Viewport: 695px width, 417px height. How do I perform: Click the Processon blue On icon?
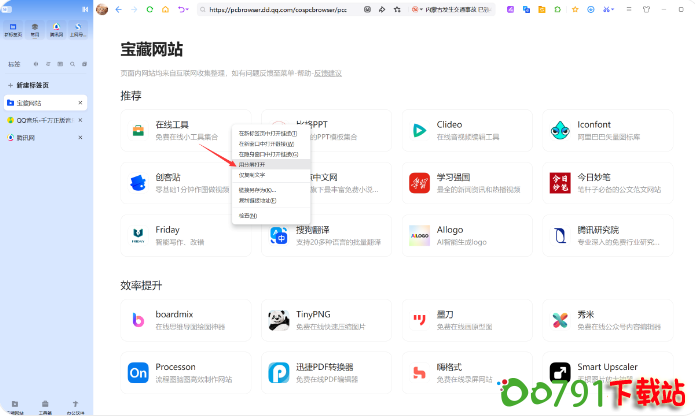click(x=138, y=373)
